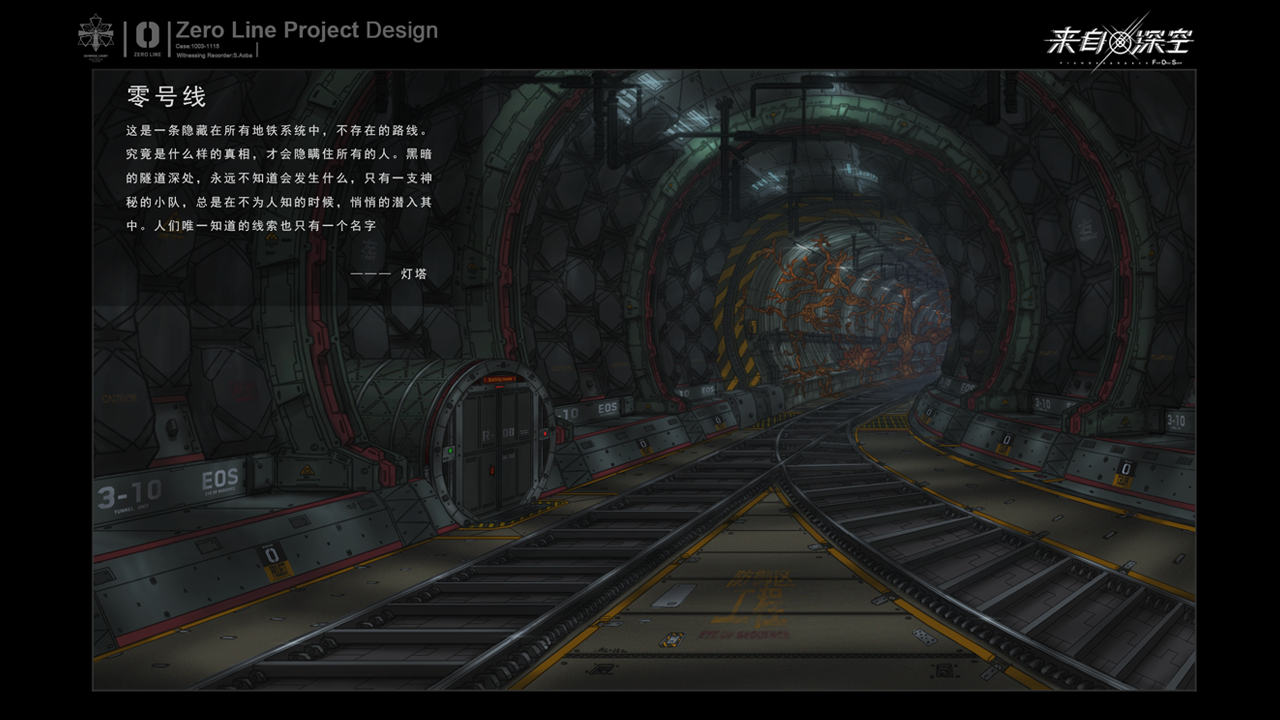The image size is (1280, 720).
Task: Click the Zero Line "0" logo
Action: (148, 37)
